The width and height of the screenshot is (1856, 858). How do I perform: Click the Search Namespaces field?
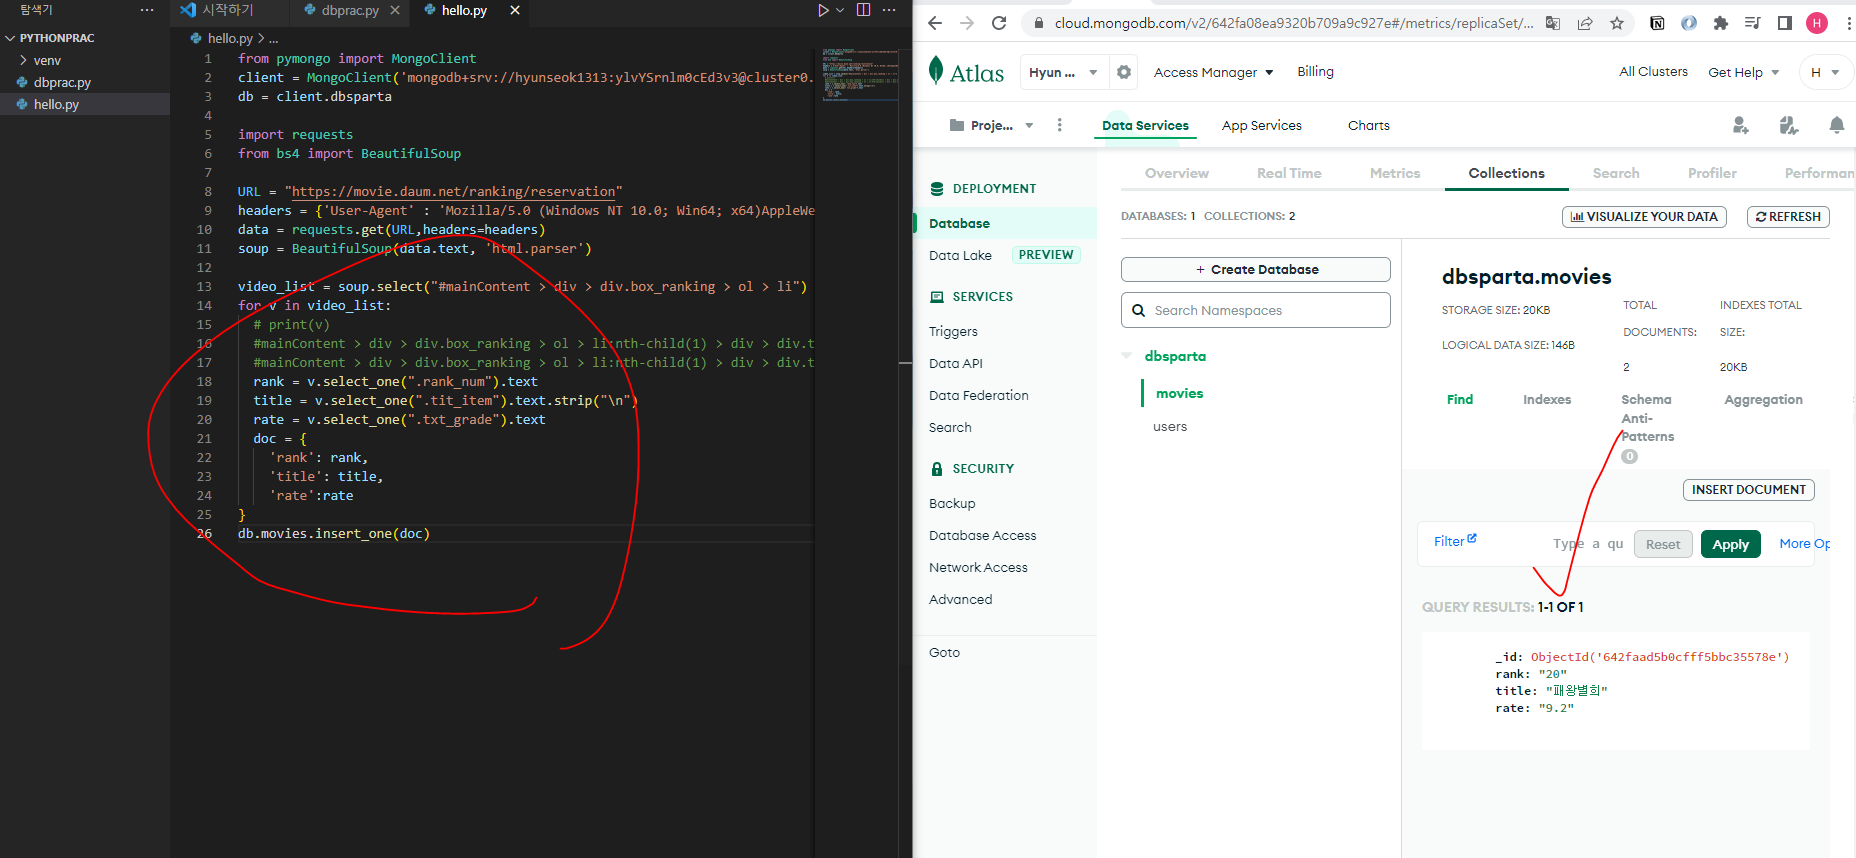click(1256, 310)
